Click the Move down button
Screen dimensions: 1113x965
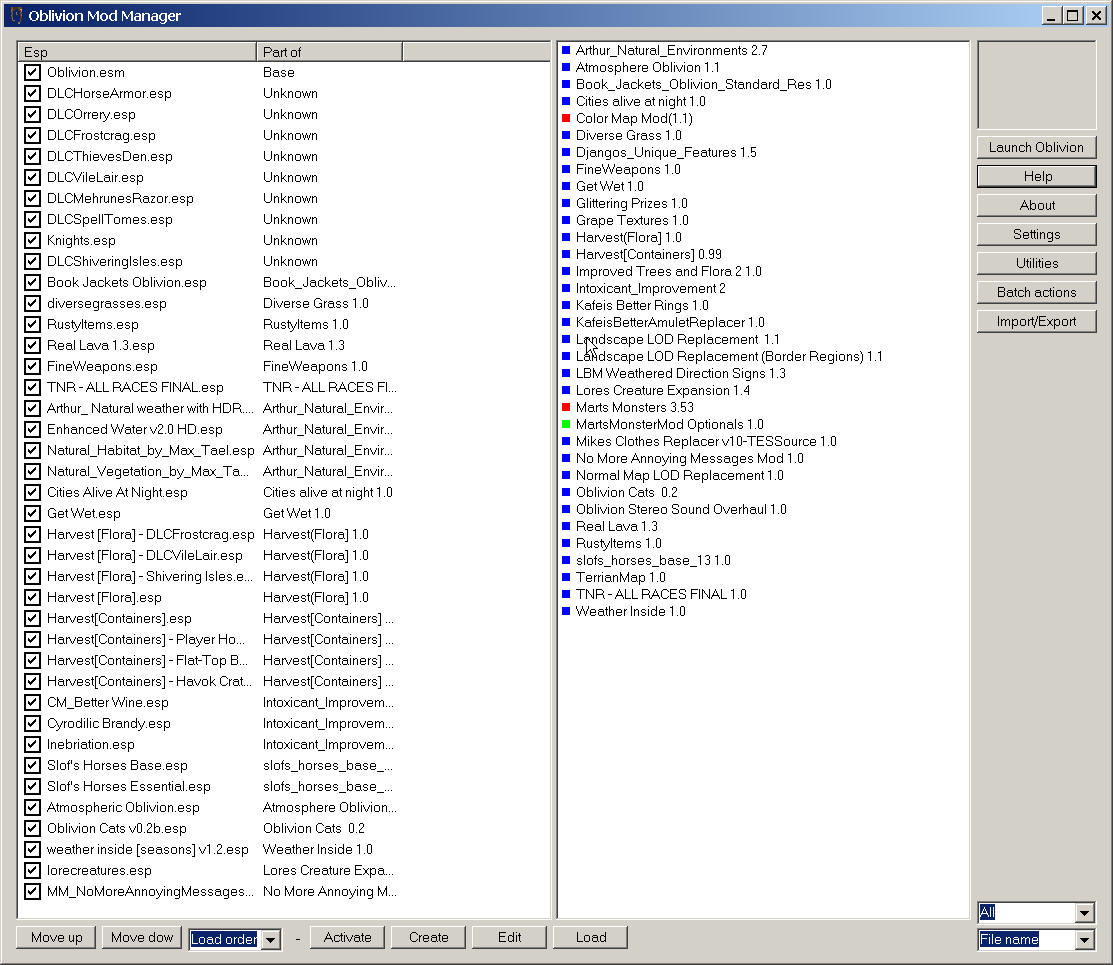142,937
